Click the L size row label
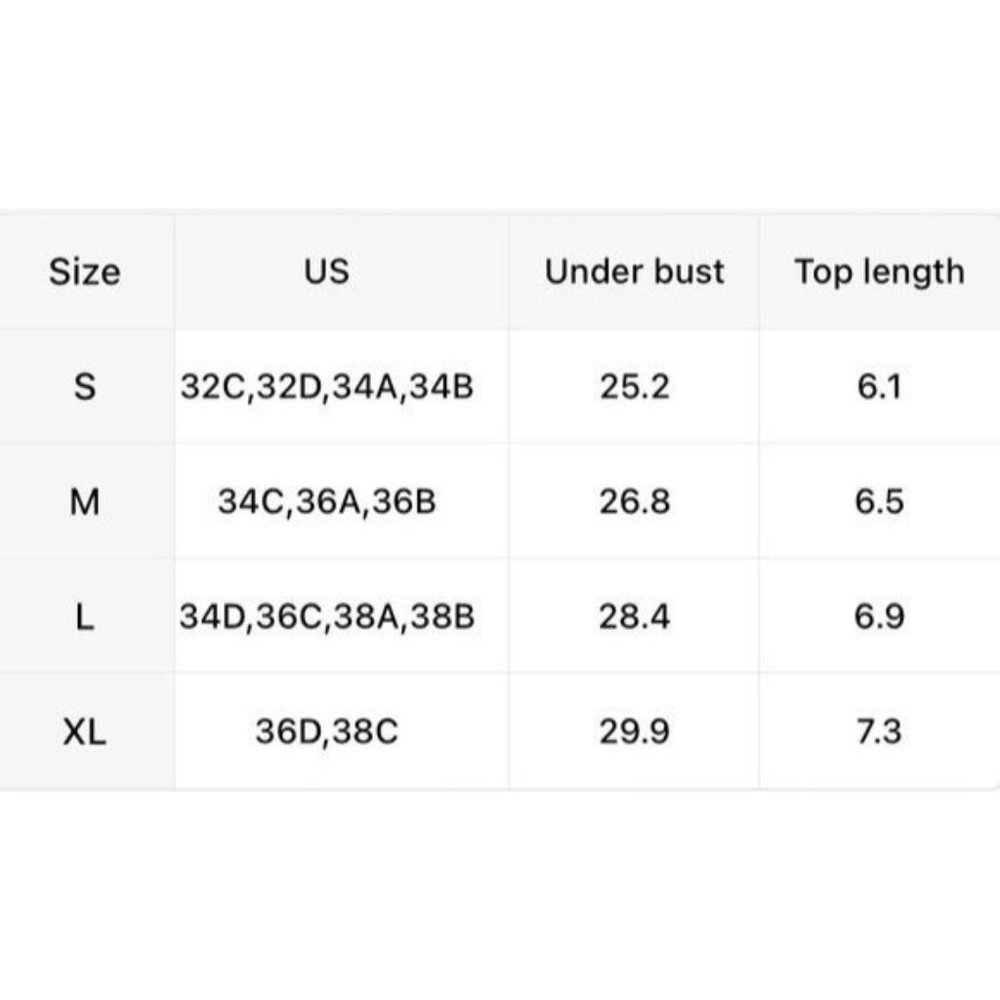Viewport: 1000px width, 1000px height. (x=85, y=617)
